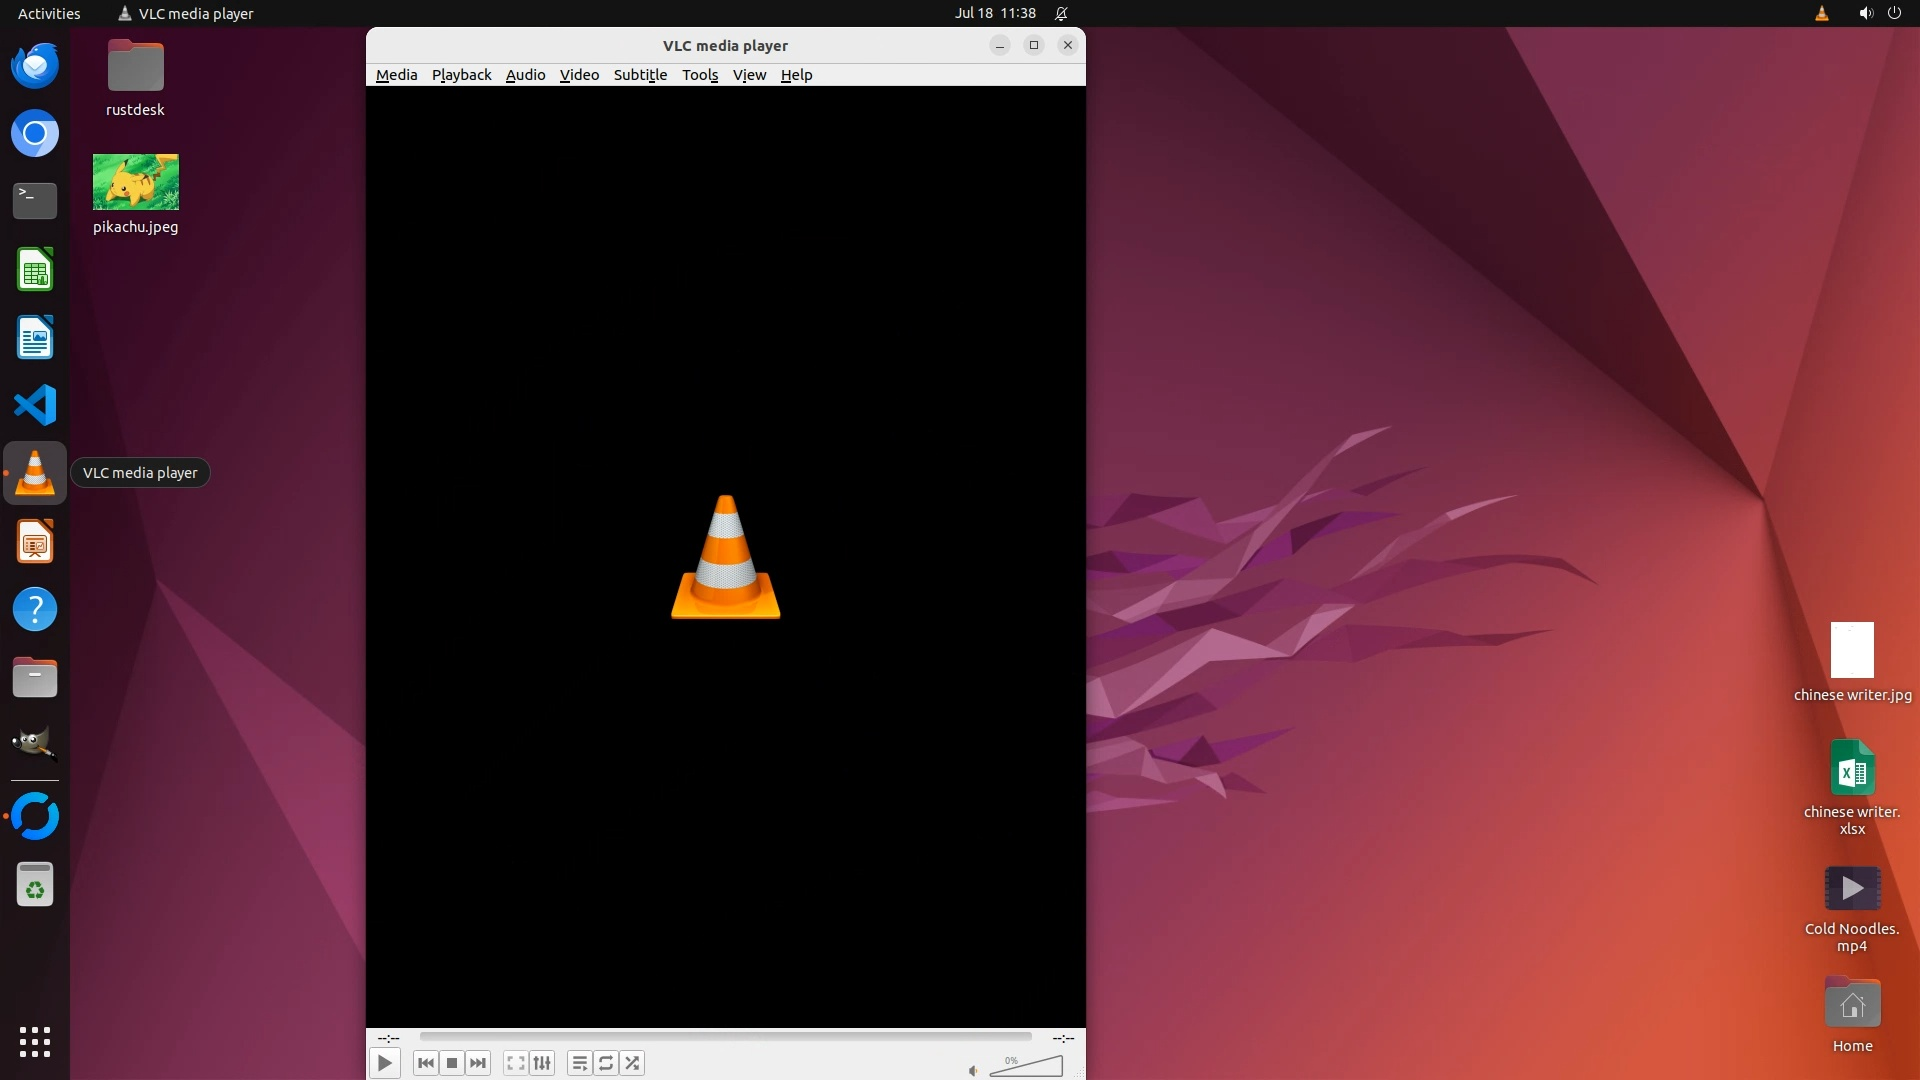Screen dimensions: 1920x1080
Task: Click the Previous media button
Action: 425,1063
